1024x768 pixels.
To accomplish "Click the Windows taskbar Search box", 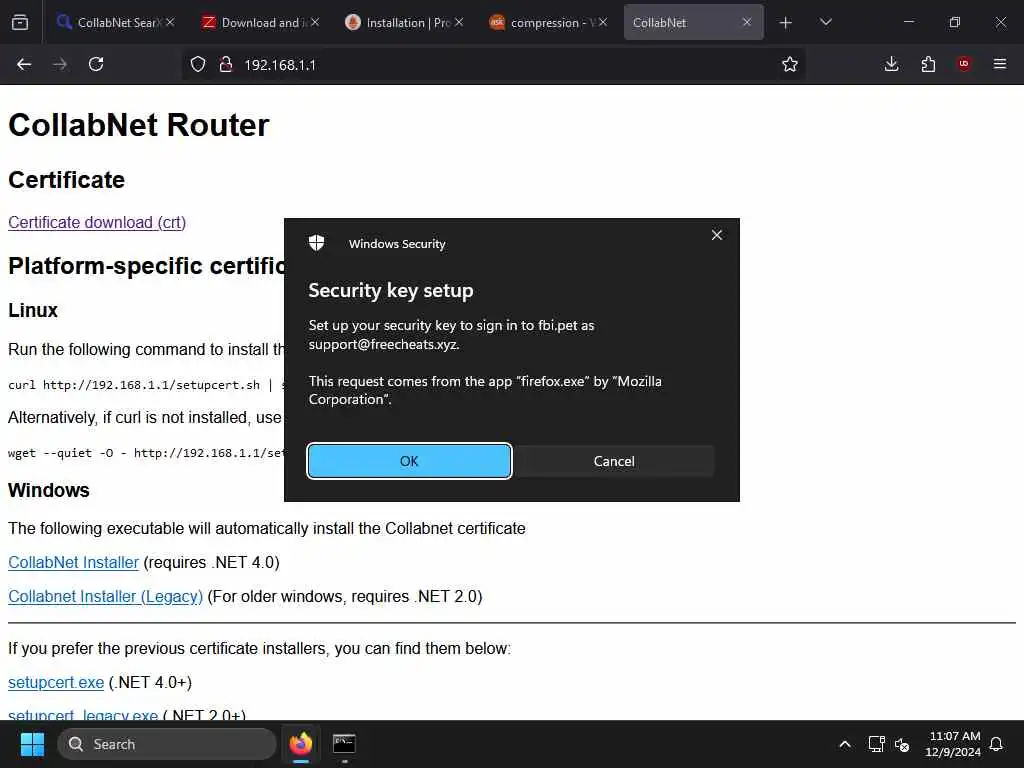I will [x=167, y=744].
